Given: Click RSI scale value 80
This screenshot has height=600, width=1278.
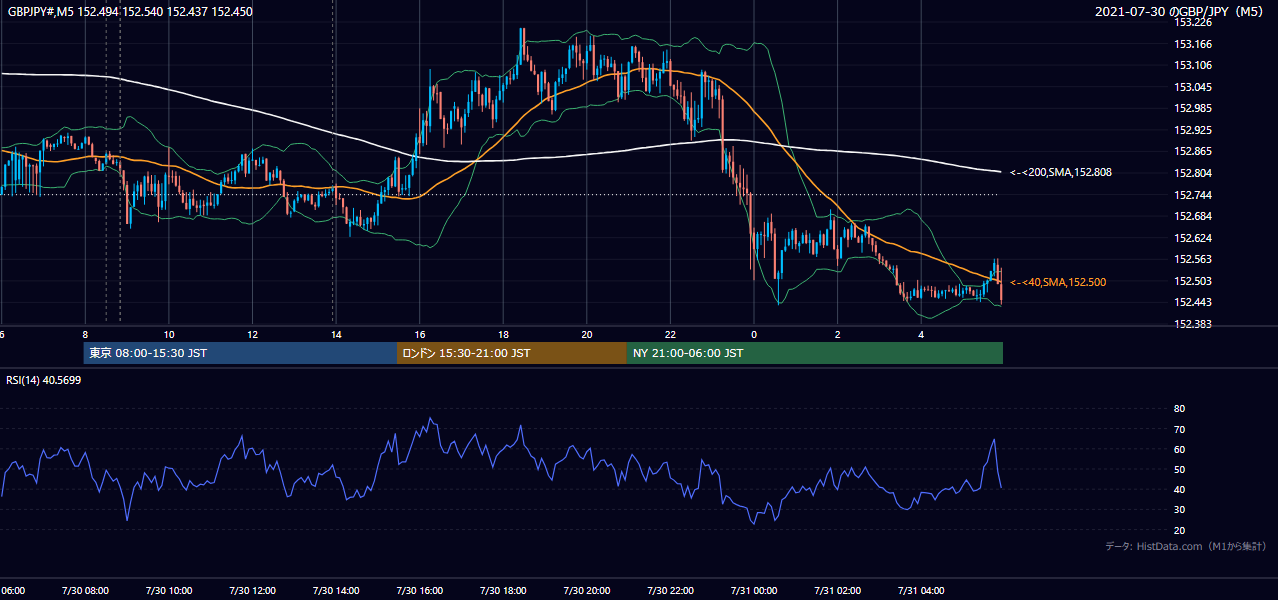Looking at the screenshot, I should [1179, 409].
